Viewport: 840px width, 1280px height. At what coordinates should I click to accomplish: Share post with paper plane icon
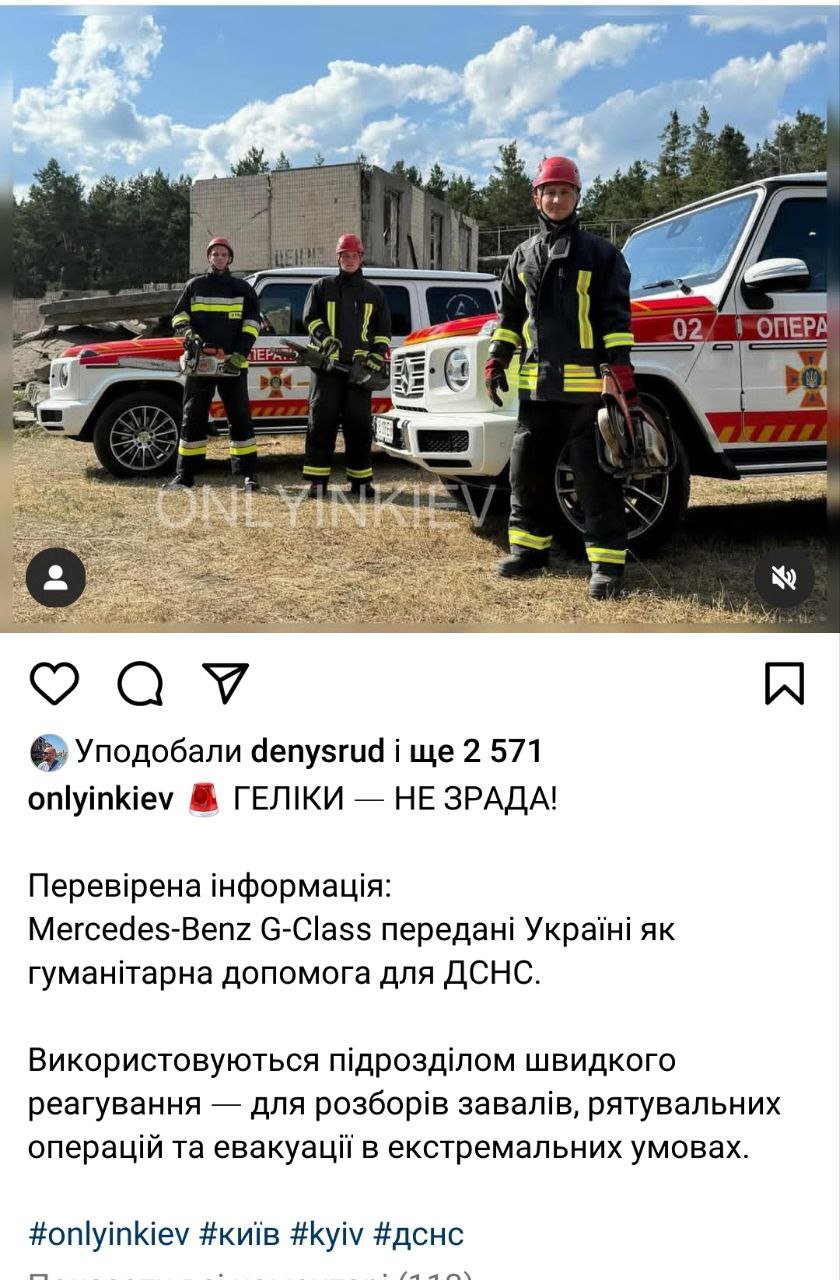tap(225, 683)
